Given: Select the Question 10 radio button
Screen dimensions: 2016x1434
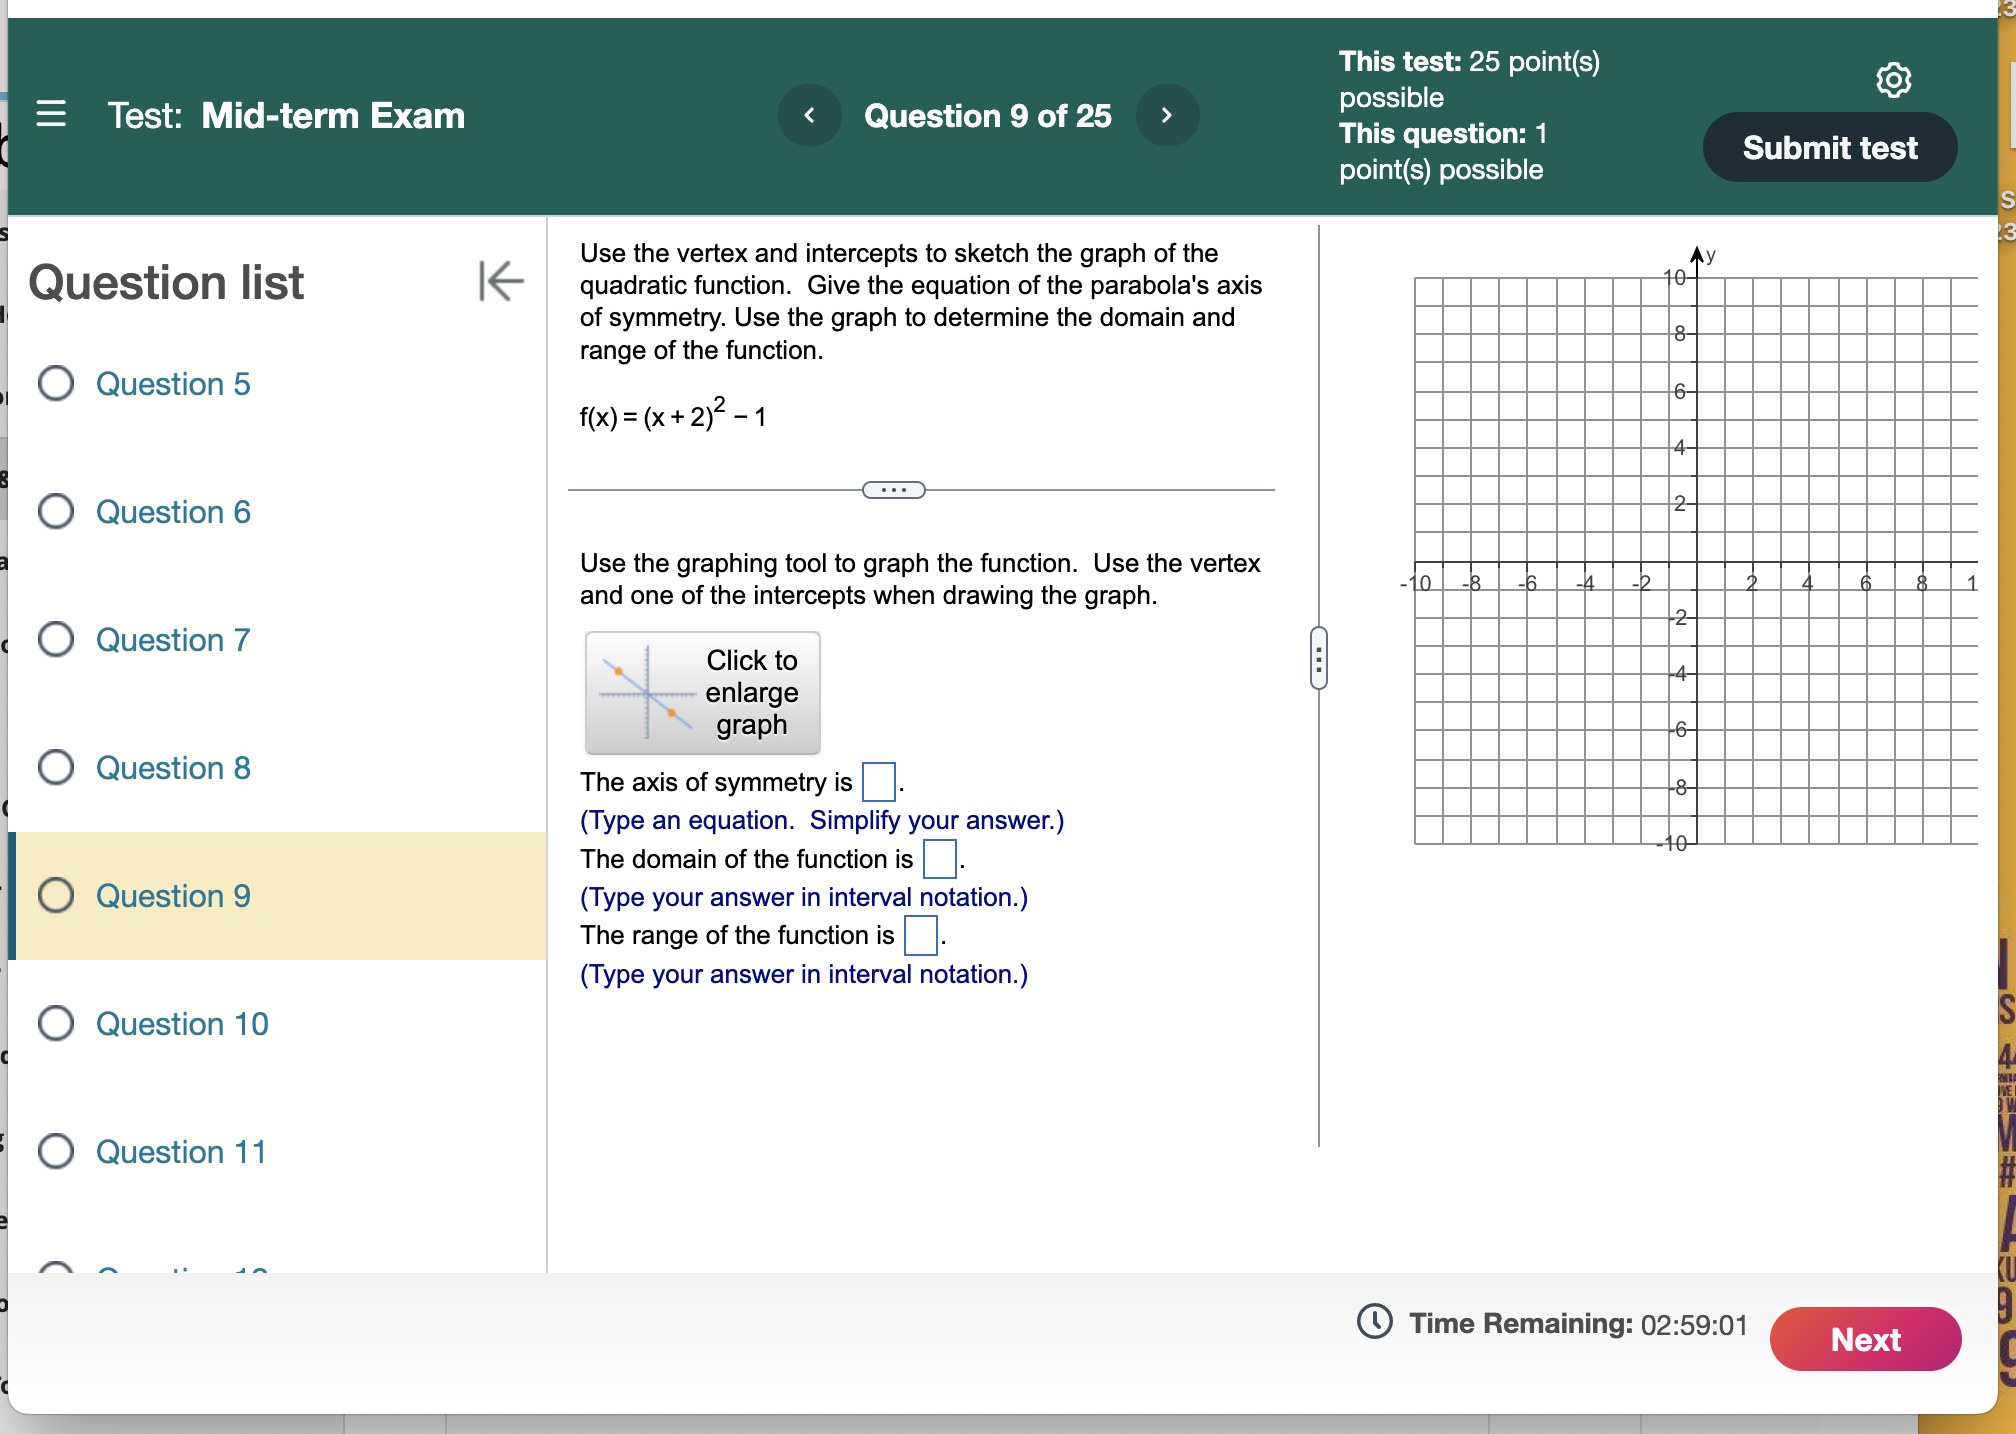Looking at the screenshot, I should (56, 1023).
